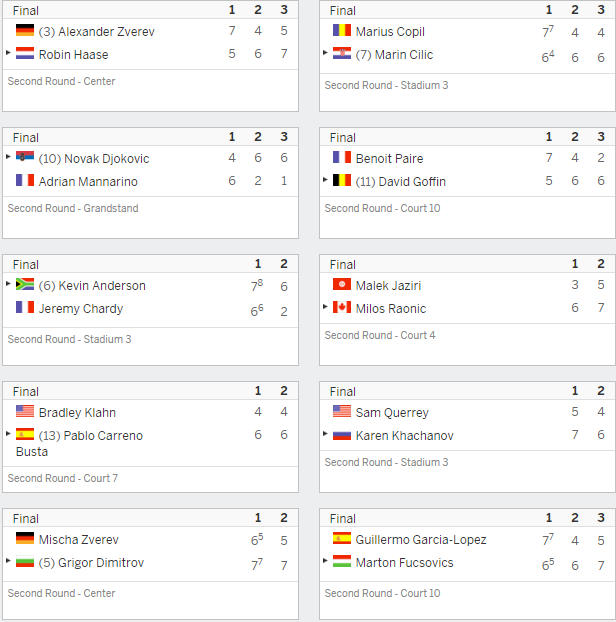The image size is (616, 622).
Task: Click the German flag beside Alexander Zverev
Action: pyautogui.click(x=25, y=31)
